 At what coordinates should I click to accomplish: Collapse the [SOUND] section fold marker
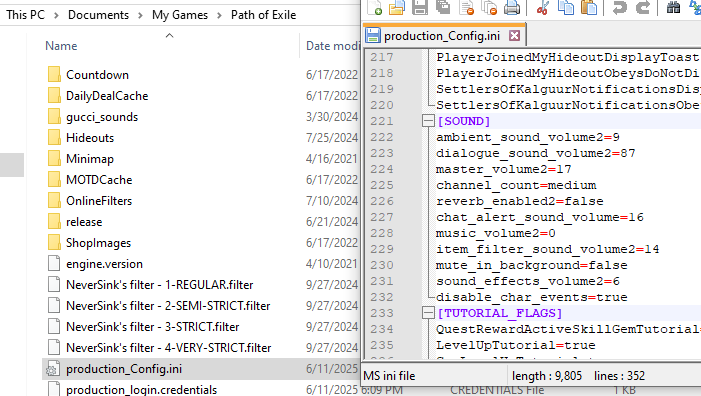point(428,121)
